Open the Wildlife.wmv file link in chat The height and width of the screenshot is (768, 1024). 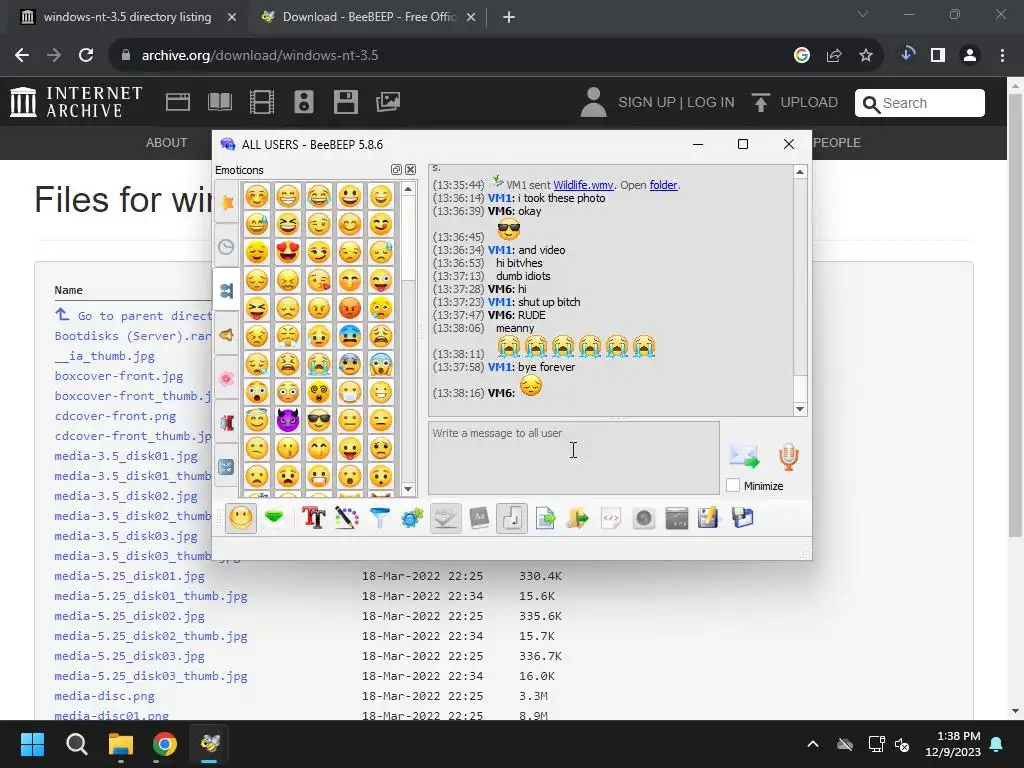(583, 185)
